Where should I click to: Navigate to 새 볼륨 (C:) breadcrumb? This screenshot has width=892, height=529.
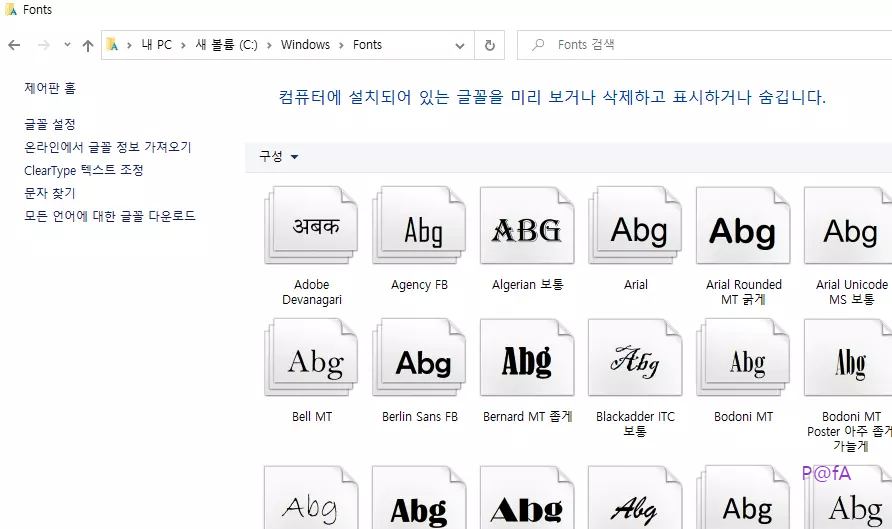(226, 44)
